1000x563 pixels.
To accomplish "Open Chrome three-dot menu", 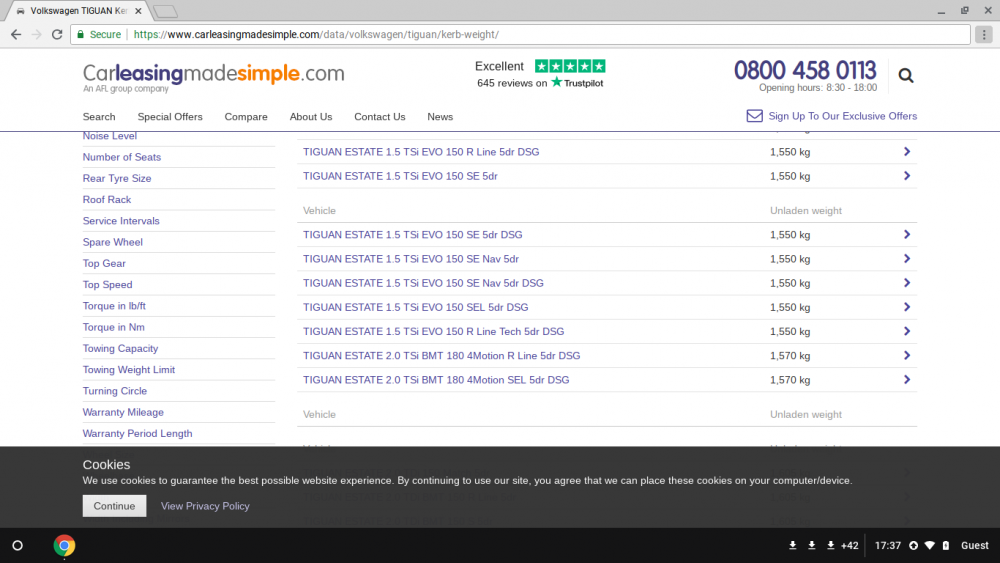I will point(984,34).
